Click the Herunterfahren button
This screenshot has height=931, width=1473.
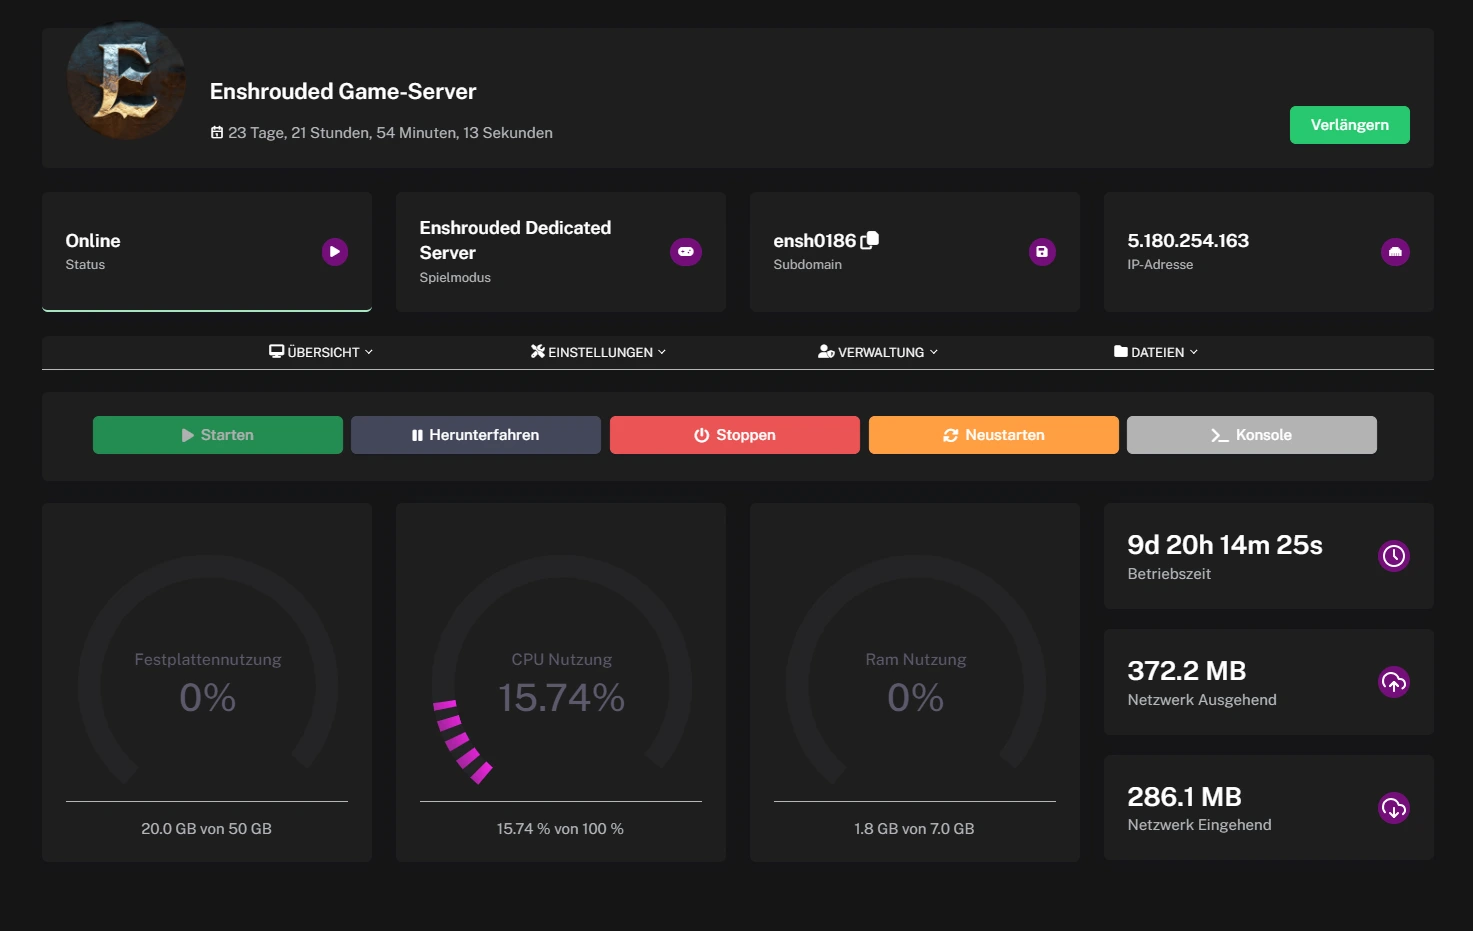[476, 435]
